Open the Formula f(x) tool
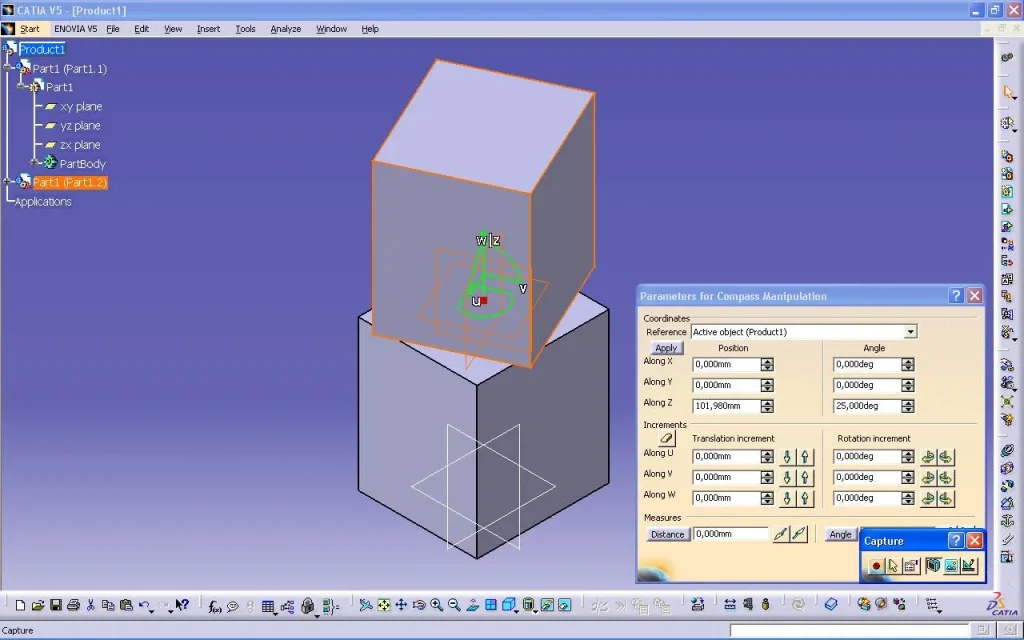Image resolution: width=1024 pixels, height=640 pixels. [x=215, y=607]
